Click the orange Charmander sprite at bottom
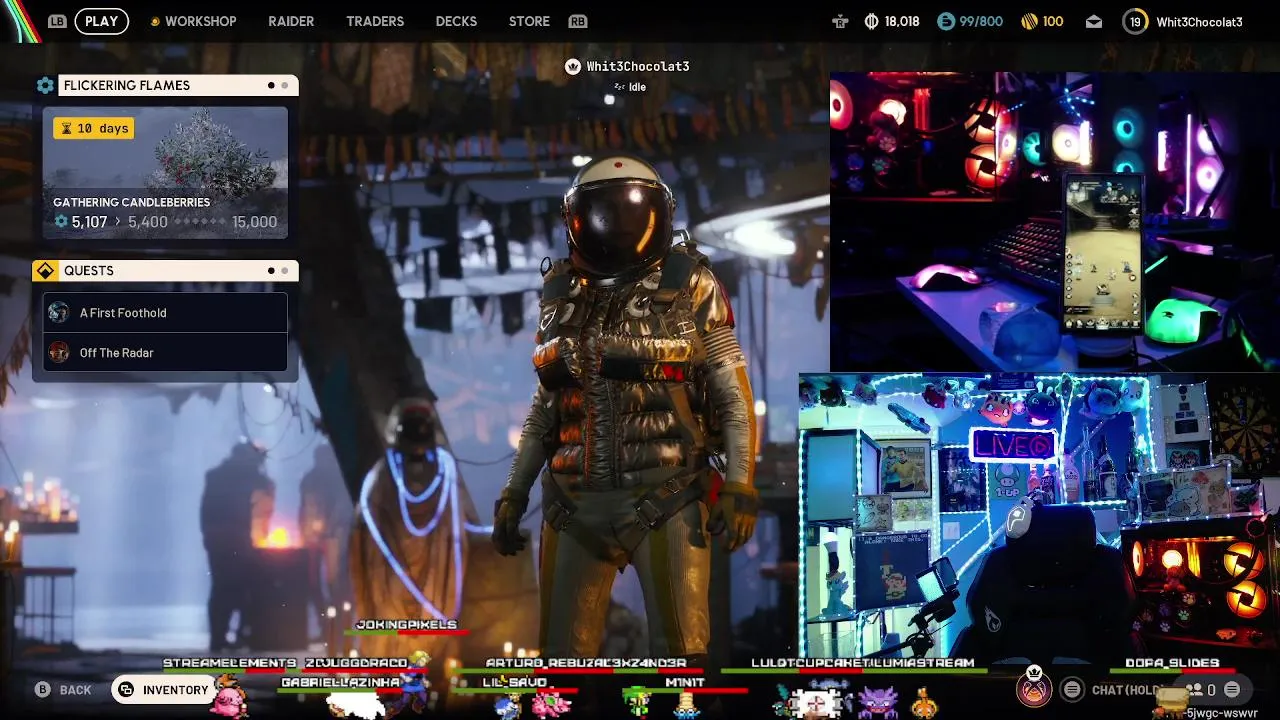 (x=923, y=704)
